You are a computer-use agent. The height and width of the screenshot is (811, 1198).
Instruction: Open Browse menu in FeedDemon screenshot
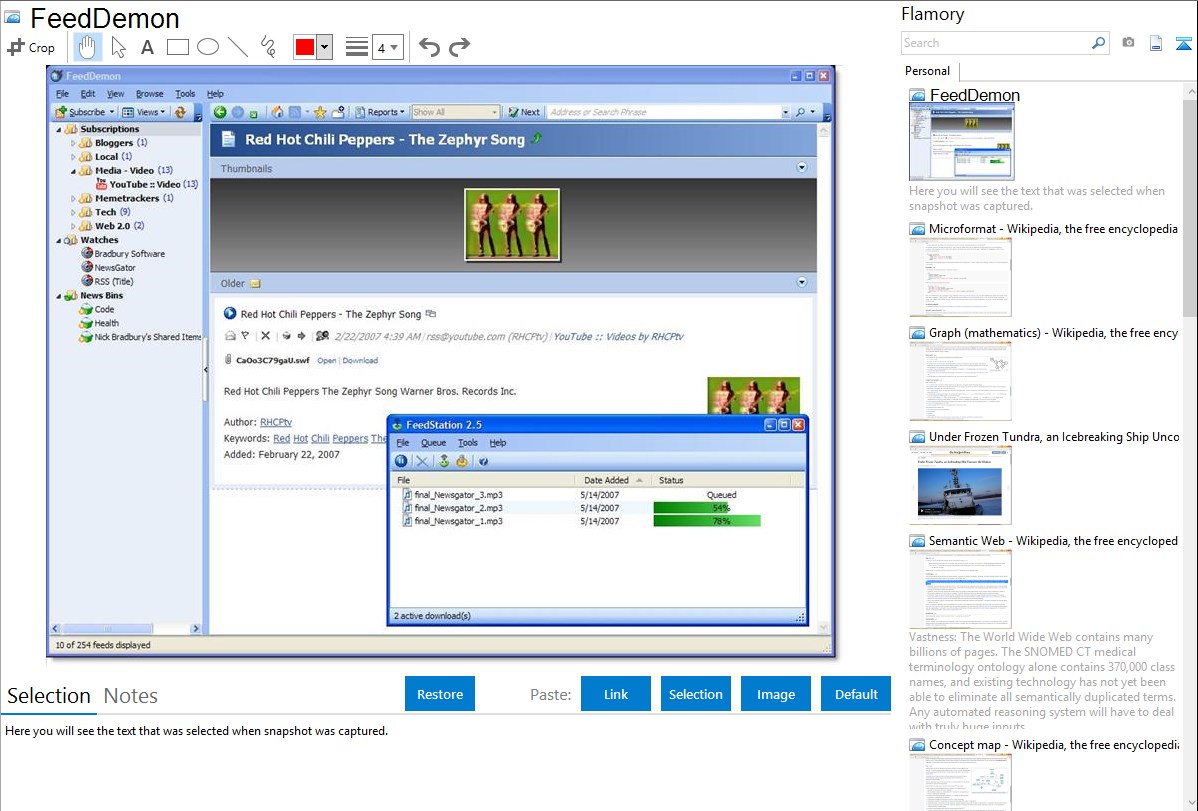click(x=150, y=94)
